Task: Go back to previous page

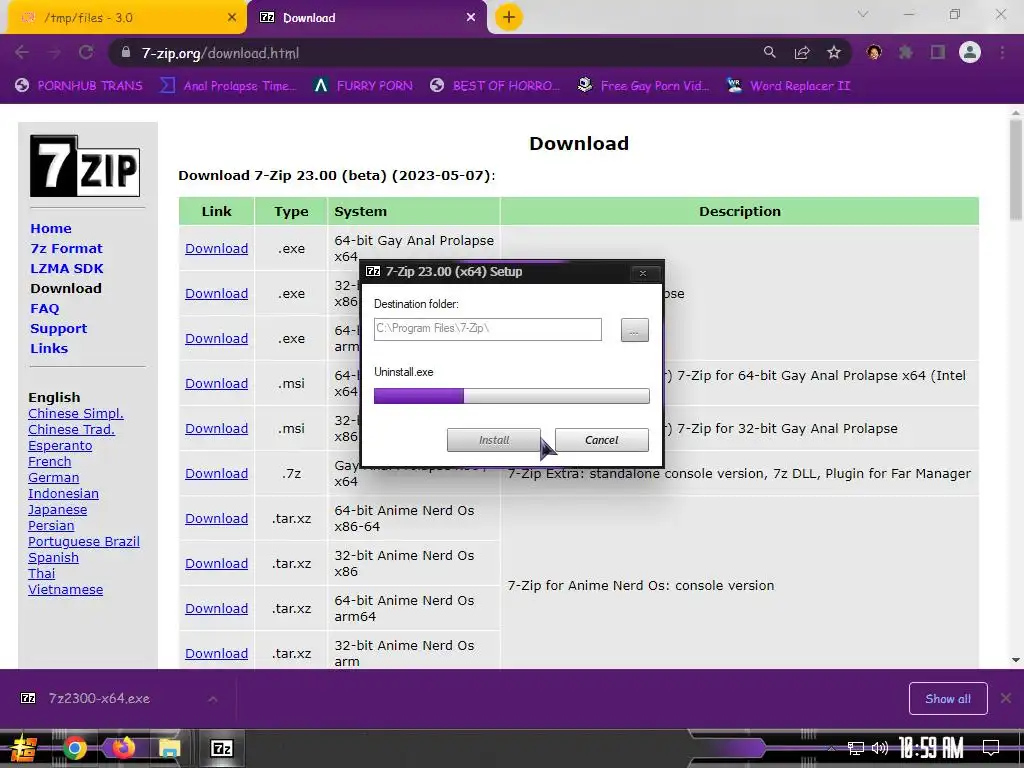Action: click(22, 53)
